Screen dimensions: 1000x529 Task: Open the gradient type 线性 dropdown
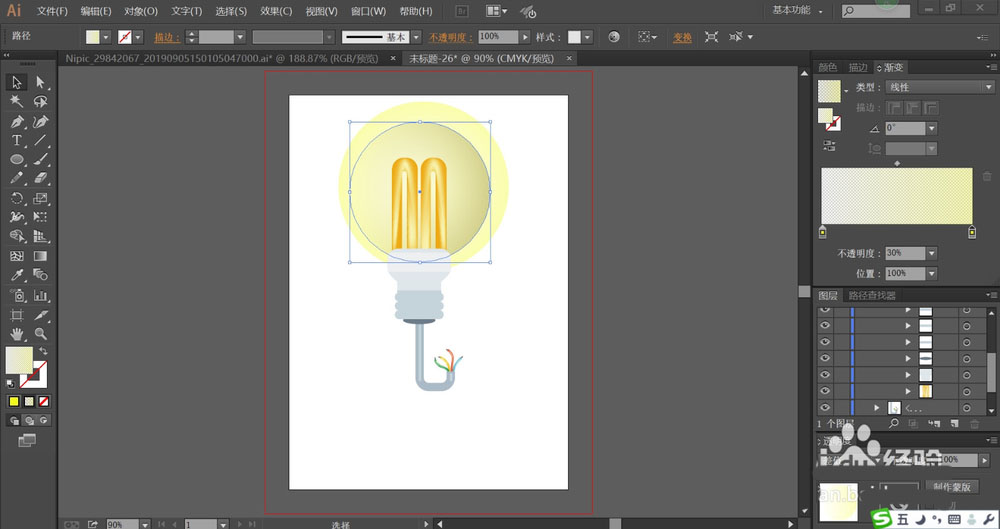pos(939,87)
